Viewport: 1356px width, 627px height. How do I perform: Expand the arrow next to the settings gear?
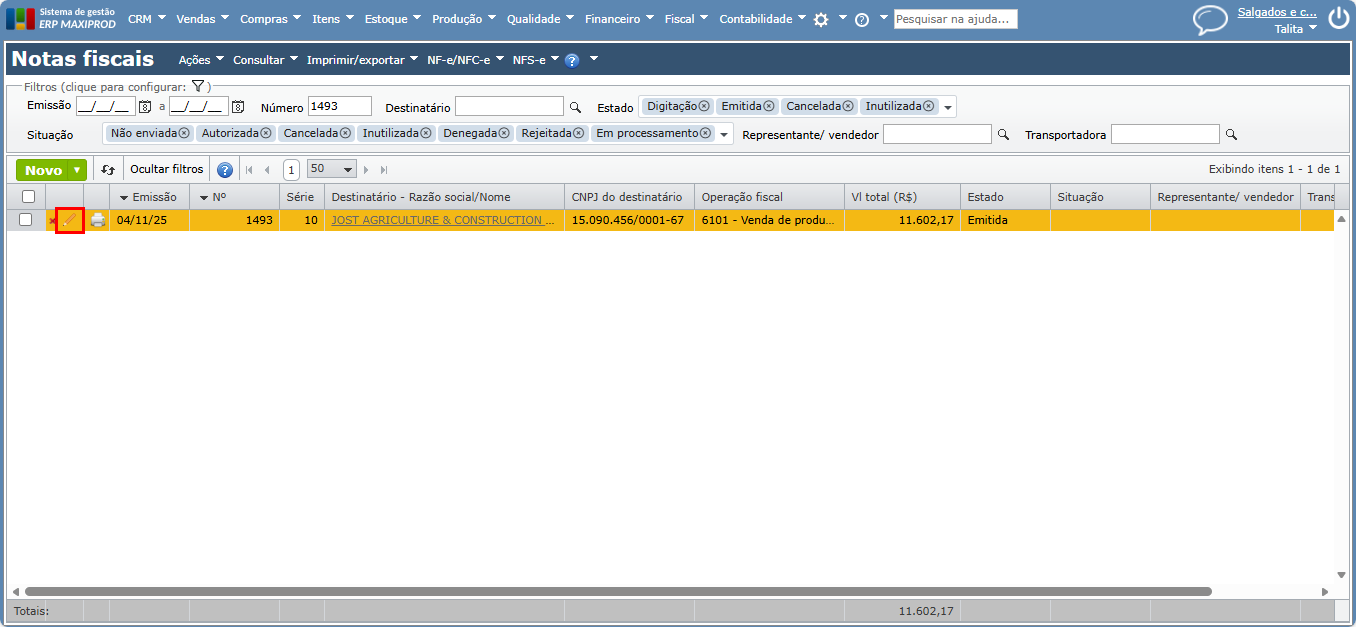point(842,18)
